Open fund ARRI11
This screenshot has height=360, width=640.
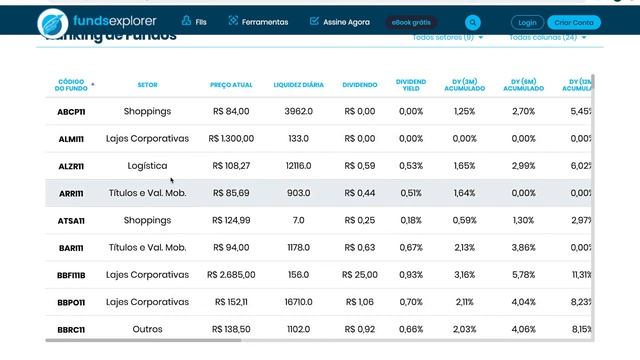71,193
